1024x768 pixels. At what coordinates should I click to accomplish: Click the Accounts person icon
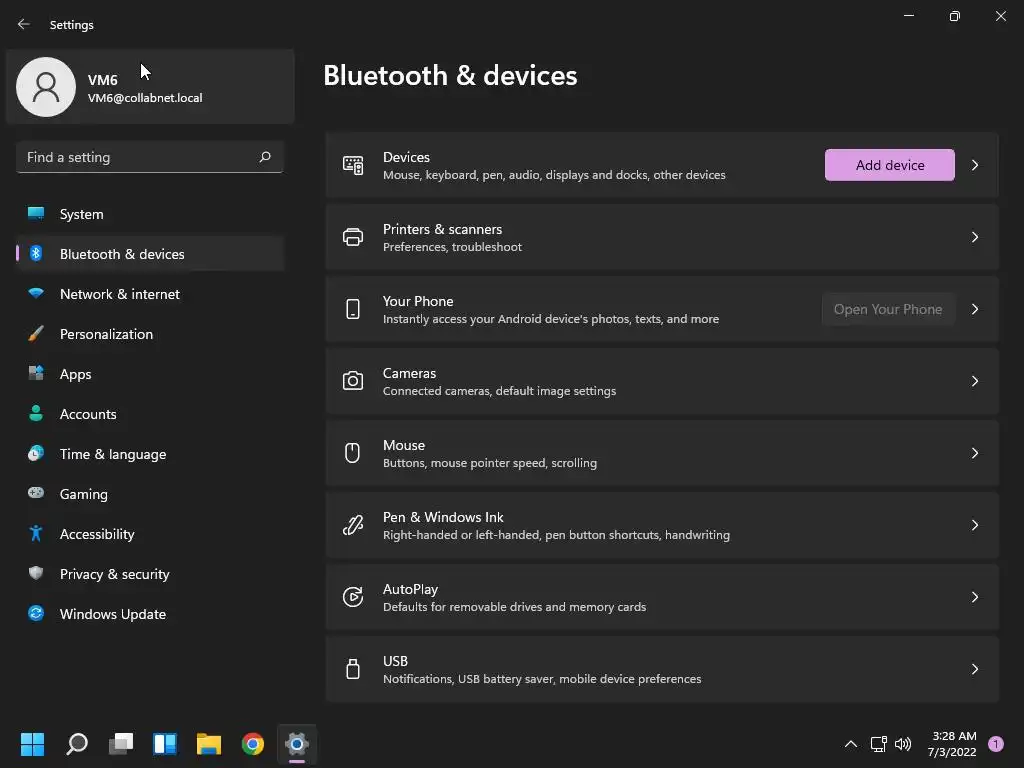(x=36, y=413)
